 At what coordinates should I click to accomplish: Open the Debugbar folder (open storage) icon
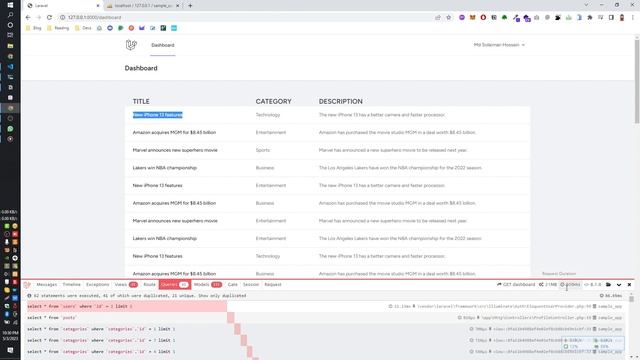(609, 284)
